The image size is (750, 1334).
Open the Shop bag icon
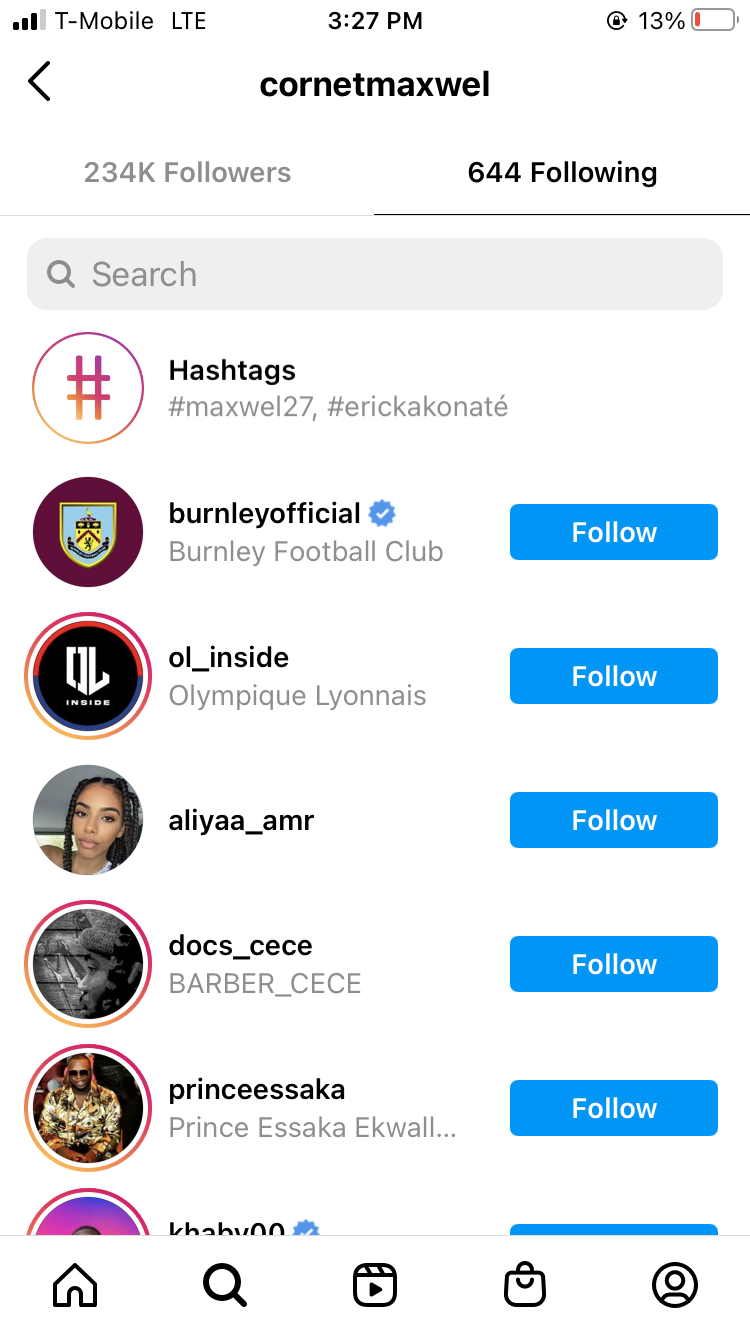tap(525, 1284)
